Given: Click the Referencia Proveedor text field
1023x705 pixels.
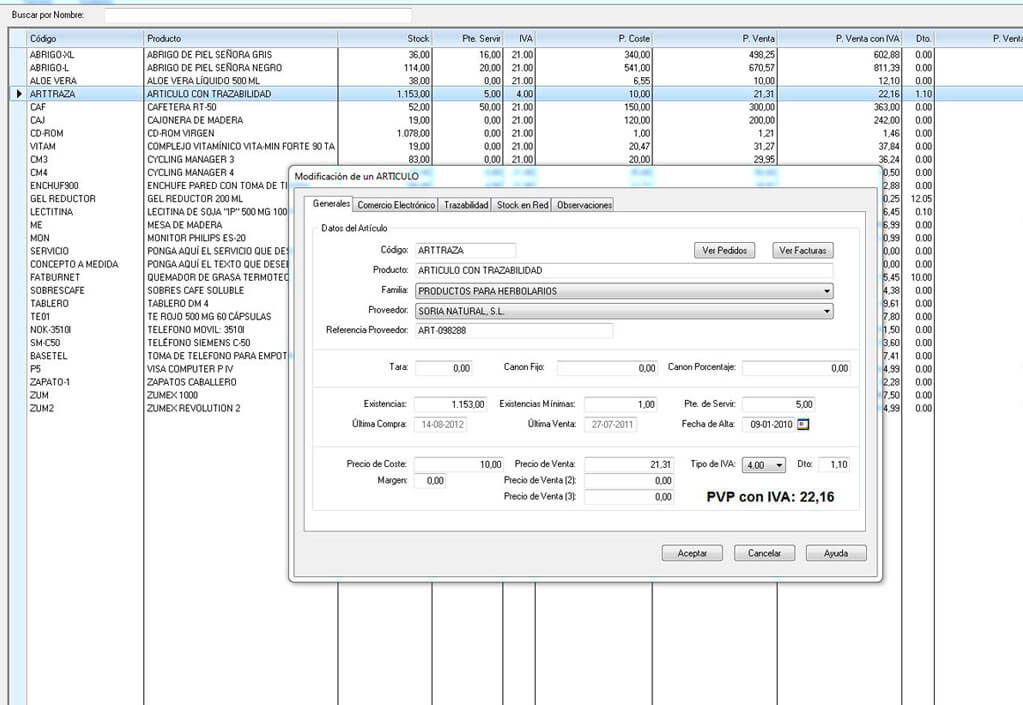Looking at the screenshot, I should pyautogui.click(x=513, y=330).
